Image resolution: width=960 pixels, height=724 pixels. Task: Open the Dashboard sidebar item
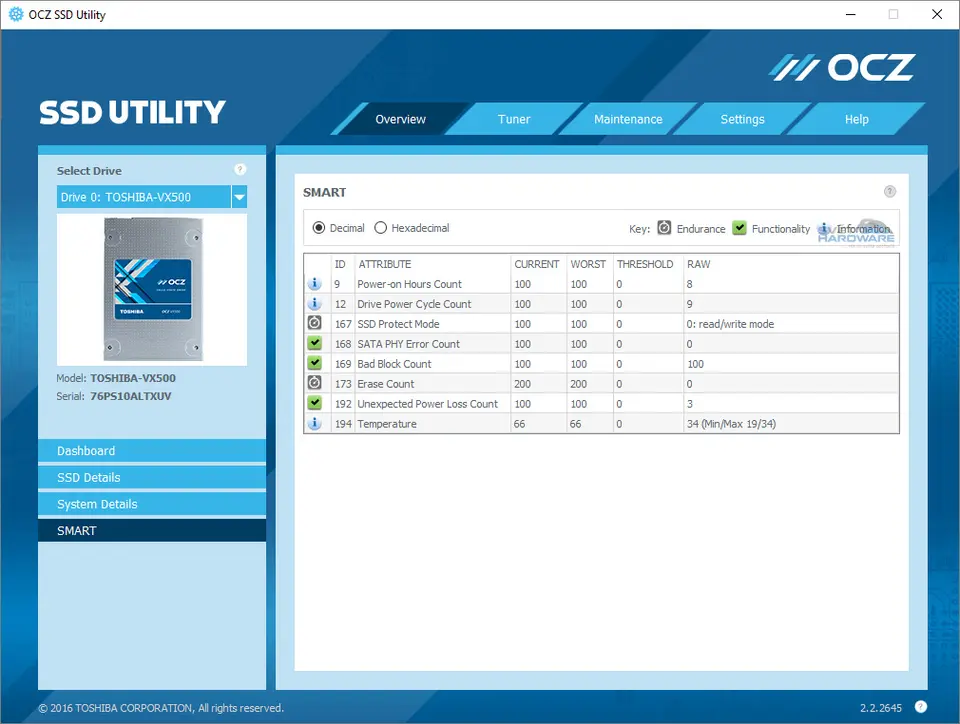point(152,450)
